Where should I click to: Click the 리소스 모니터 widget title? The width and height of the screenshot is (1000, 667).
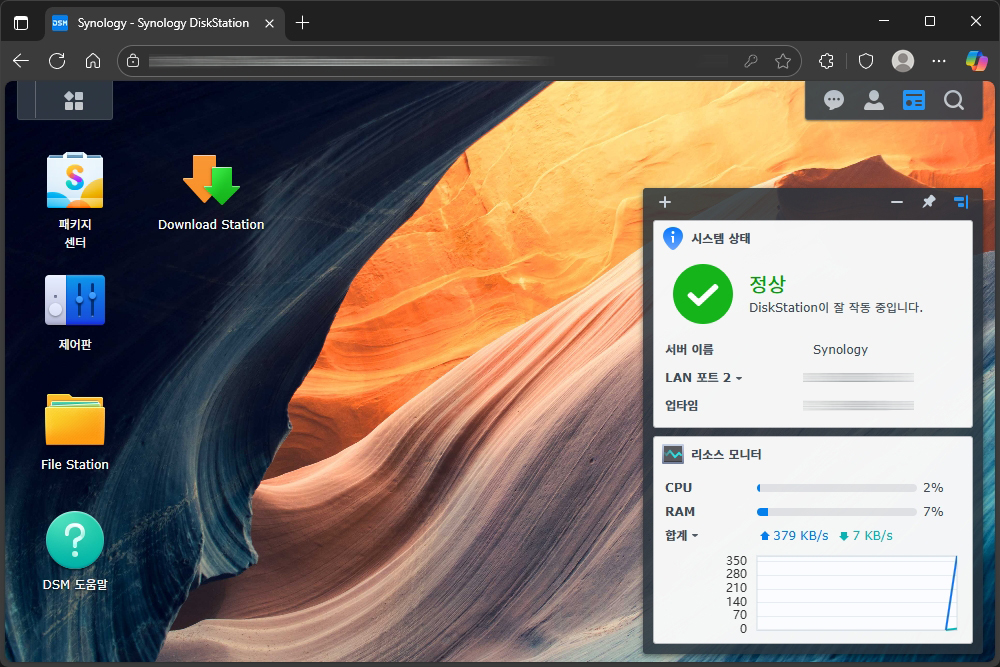726,455
